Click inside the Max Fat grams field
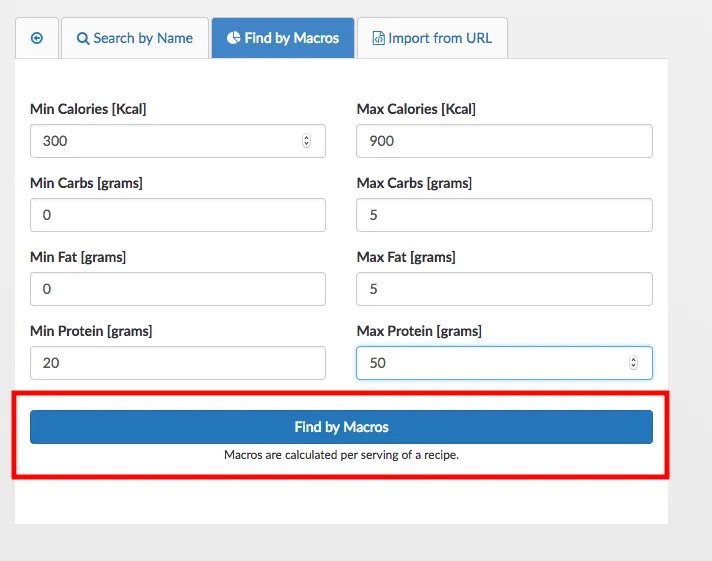712x561 pixels. point(504,289)
